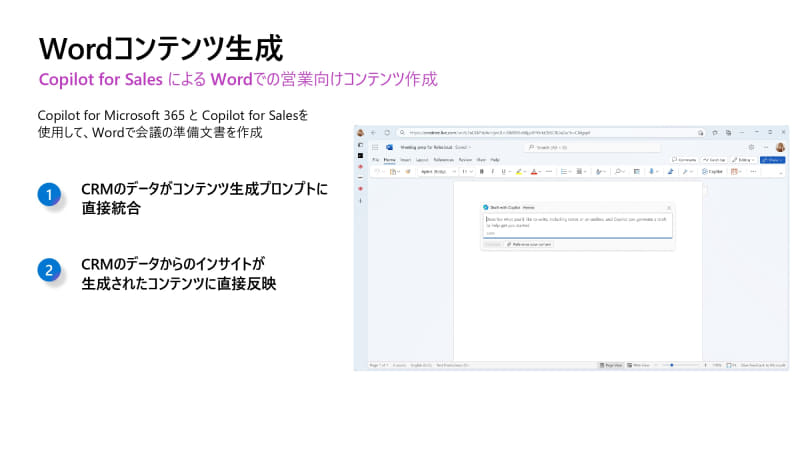Open the Styles icon in the ribbon
Screen dimensions: 800x450
pyautogui.click(x=599, y=172)
